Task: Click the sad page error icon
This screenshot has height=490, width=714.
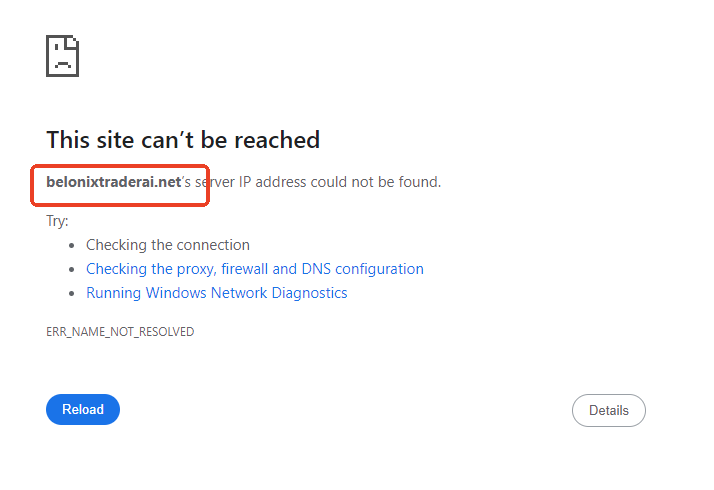Action: (62, 55)
